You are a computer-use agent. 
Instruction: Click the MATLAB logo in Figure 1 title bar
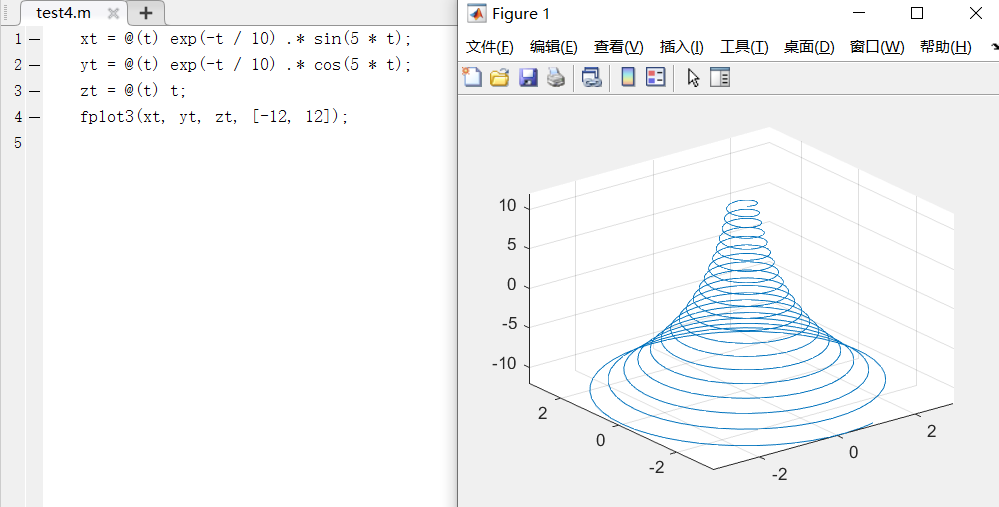[x=477, y=13]
